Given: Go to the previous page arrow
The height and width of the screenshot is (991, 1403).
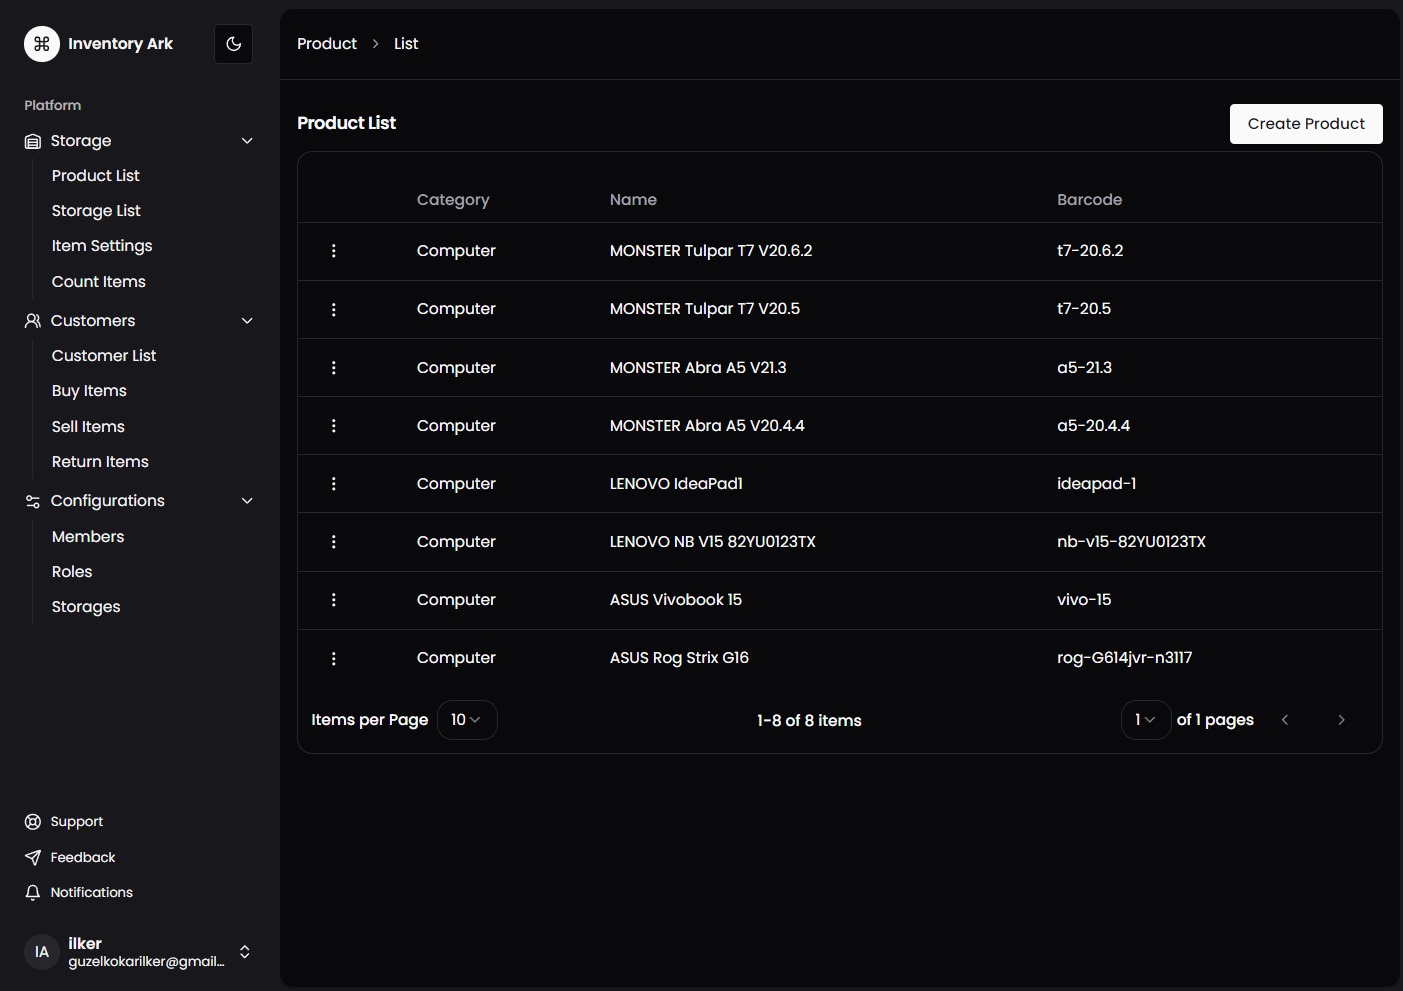Looking at the screenshot, I should point(1285,720).
